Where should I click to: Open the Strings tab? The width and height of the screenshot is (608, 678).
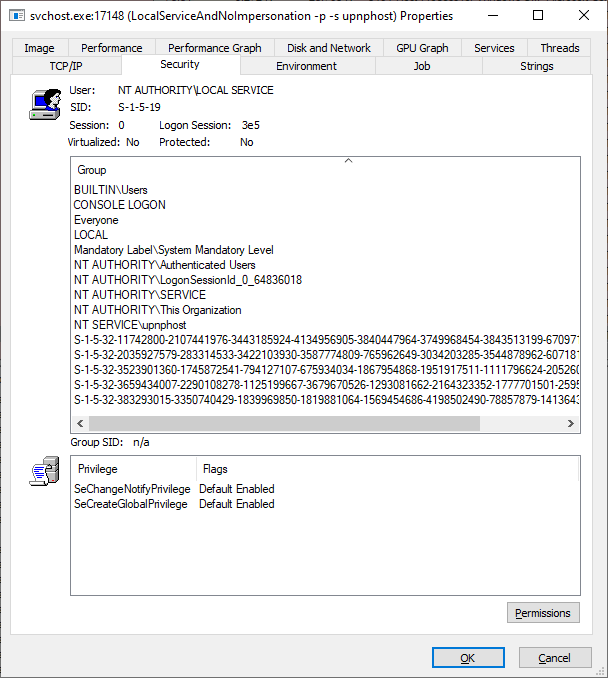point(536,66)
